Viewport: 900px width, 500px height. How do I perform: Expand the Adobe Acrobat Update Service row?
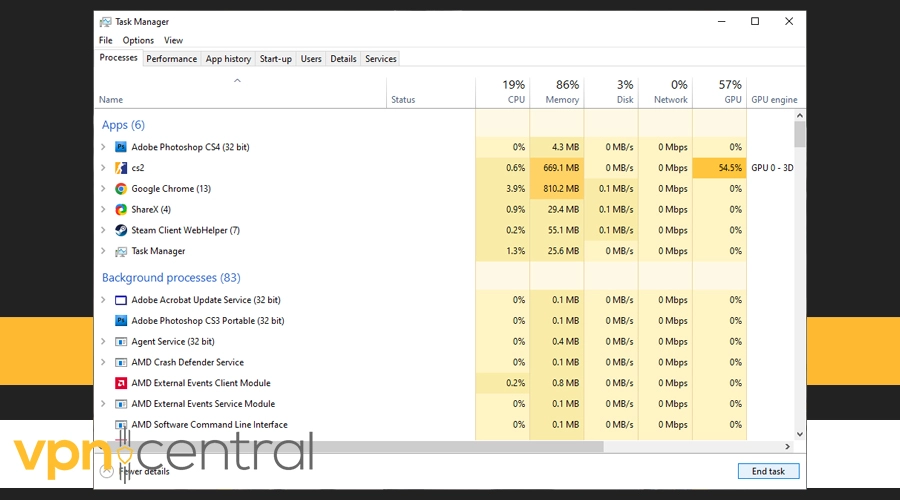[103, 300]
